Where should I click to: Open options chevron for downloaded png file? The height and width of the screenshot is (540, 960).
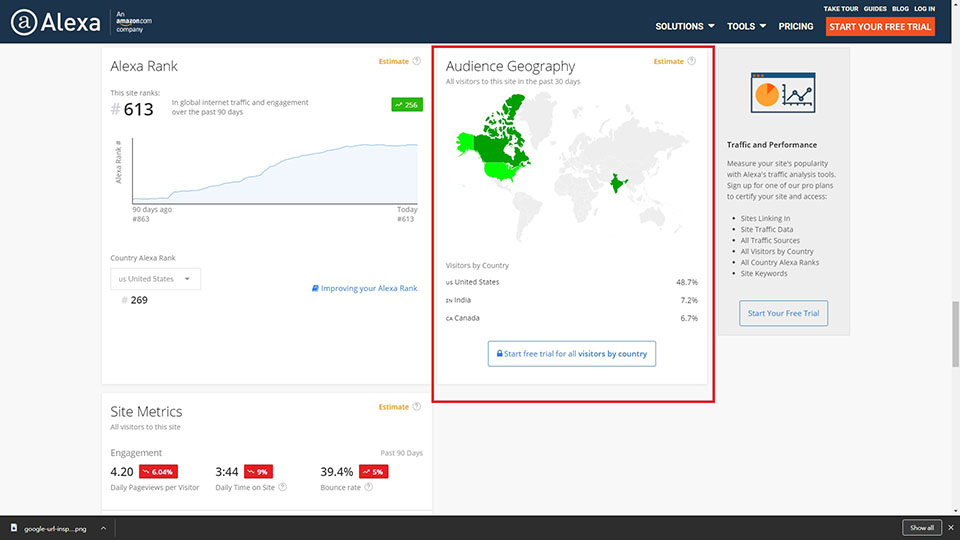(x=103, y=528)
